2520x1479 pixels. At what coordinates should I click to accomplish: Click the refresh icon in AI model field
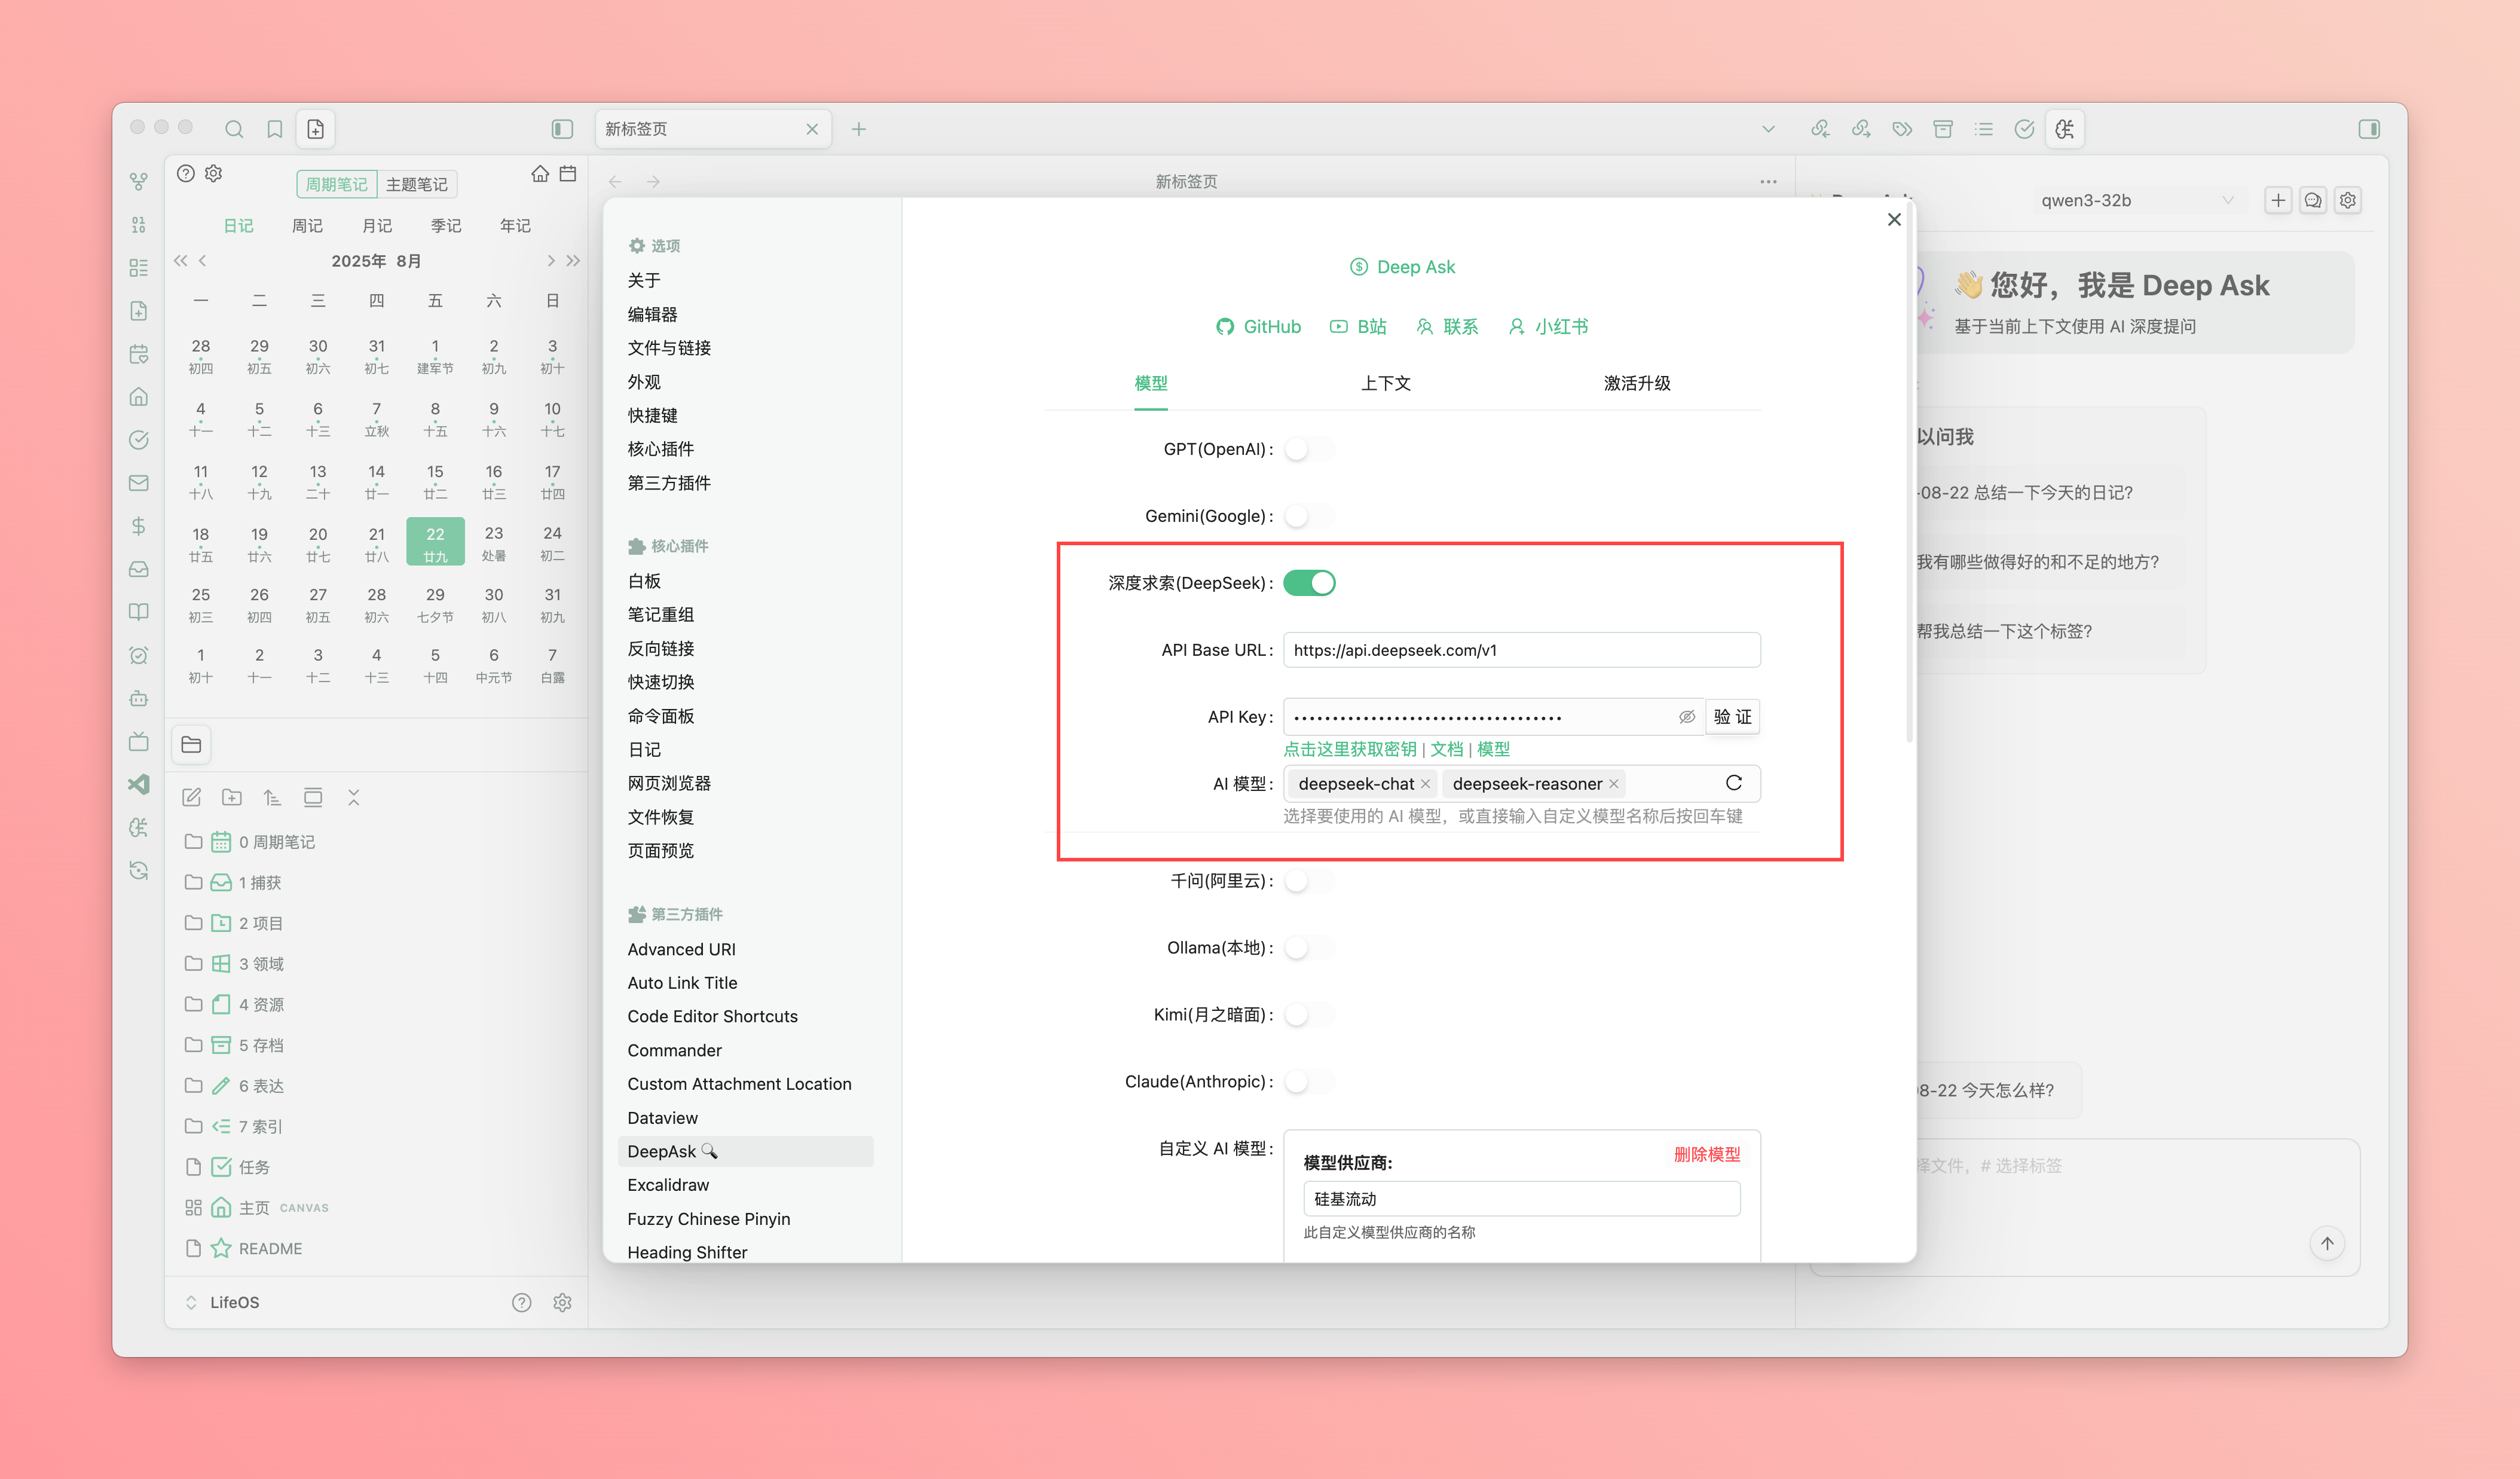click(1733, 783)
